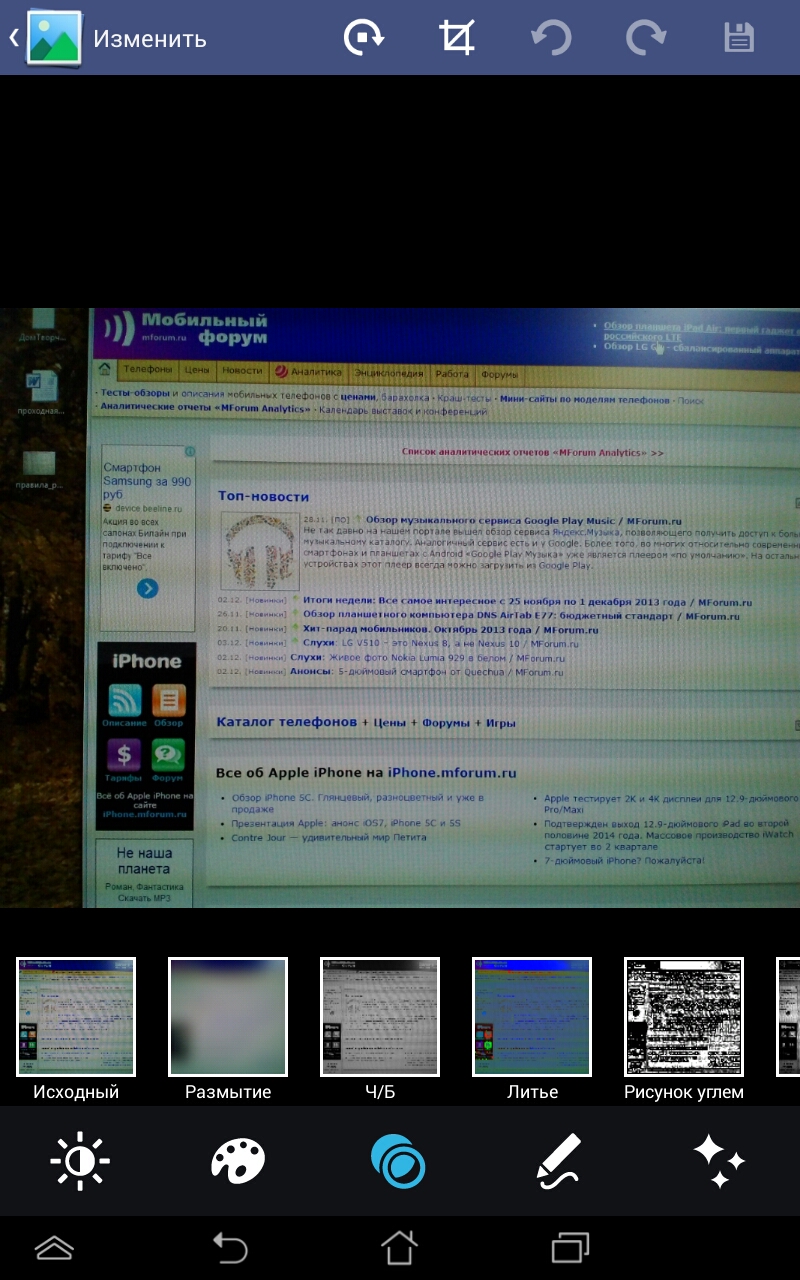Tap the rotate image icon
This screenshot has height=1280, width=800.
pos(363,38)
